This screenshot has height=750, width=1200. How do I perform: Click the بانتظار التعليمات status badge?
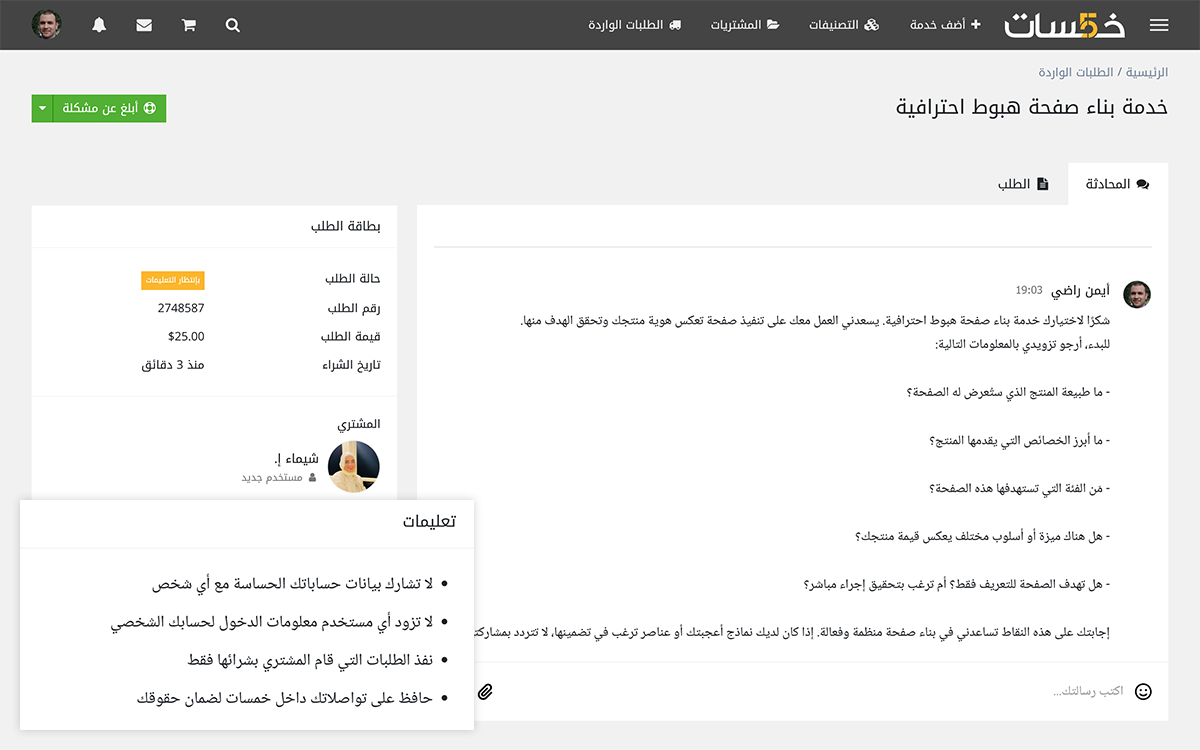tap(173, 280)
